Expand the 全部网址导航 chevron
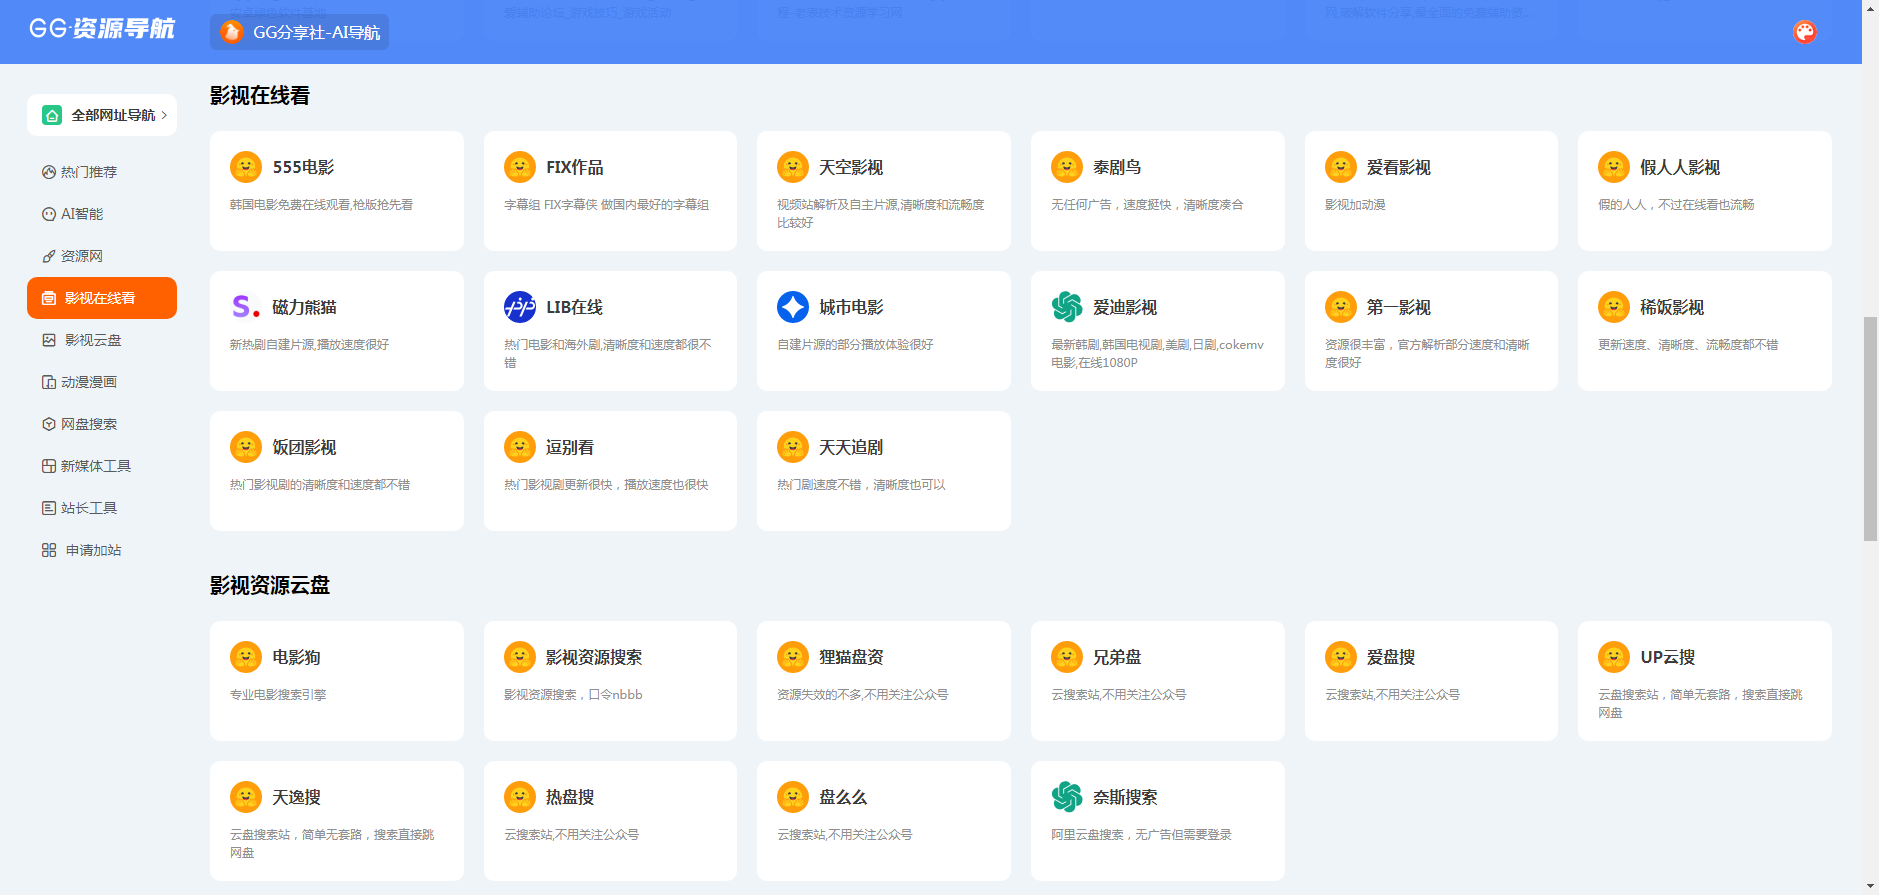The image size is (1879, 895). click(164, 115)
